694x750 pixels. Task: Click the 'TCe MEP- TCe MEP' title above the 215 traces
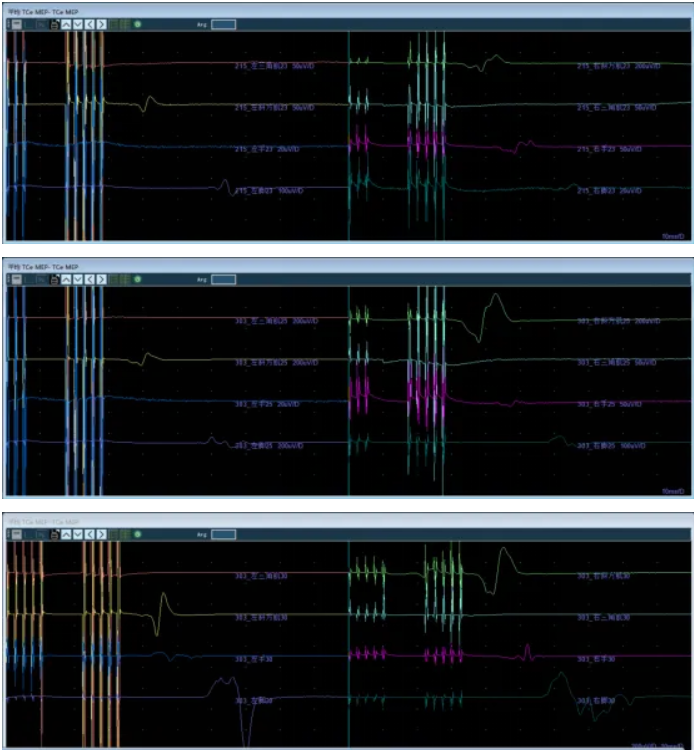click(x=50, y=11)
